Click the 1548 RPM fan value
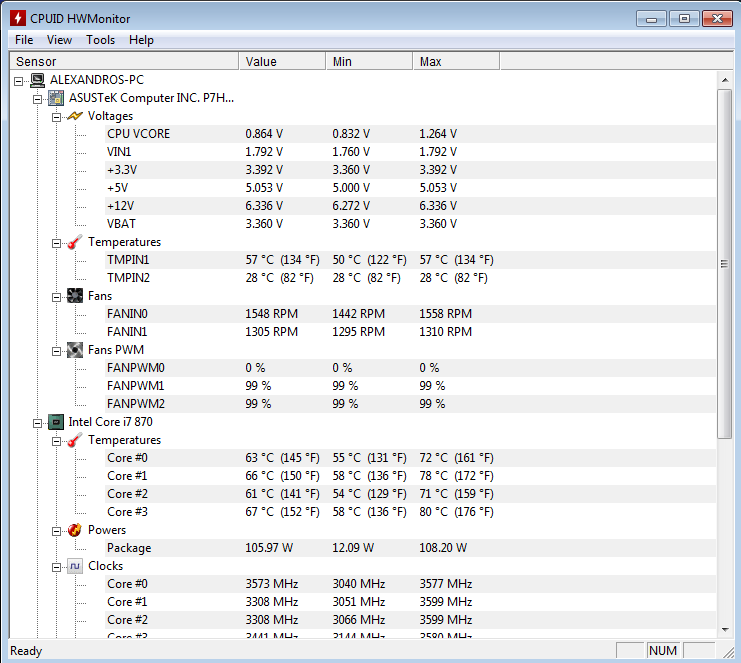The height and width of the screenshot is (663, 741). (271, 314)
